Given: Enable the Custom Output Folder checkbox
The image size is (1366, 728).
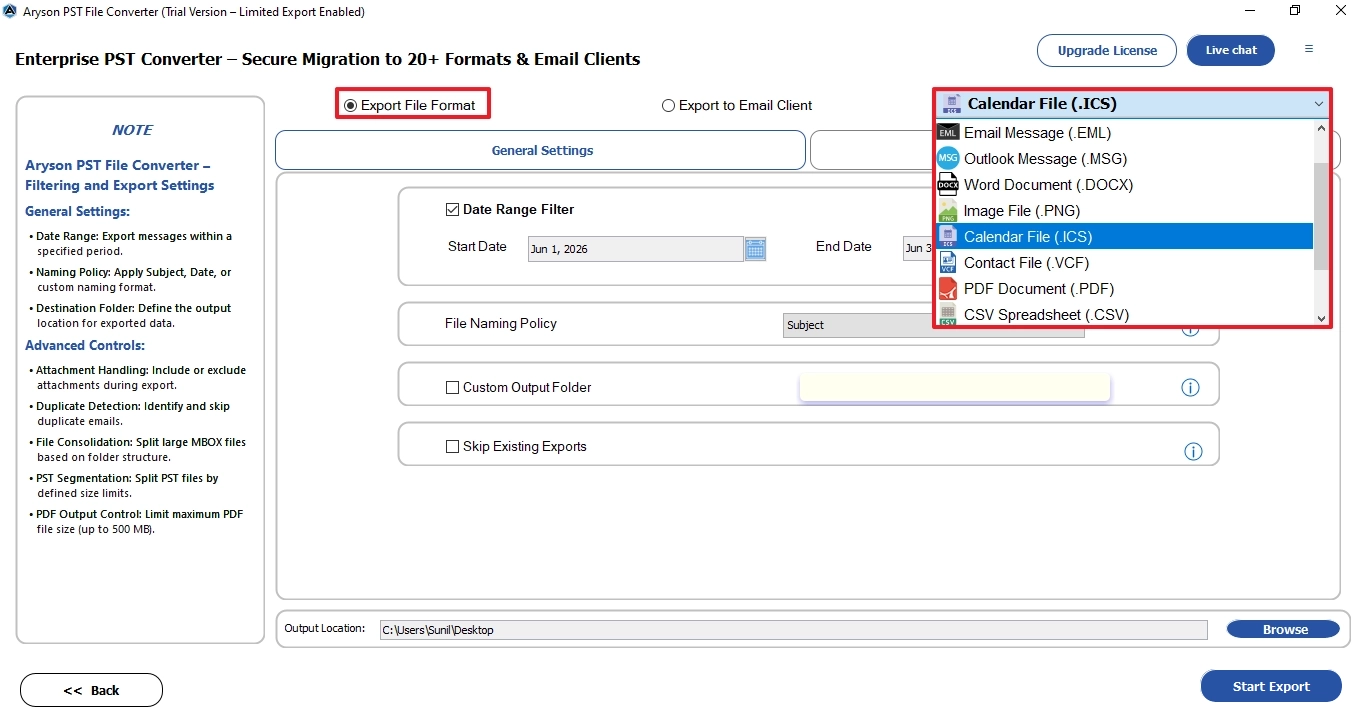Looking at the screenshot, I should [x=452, y=388].
